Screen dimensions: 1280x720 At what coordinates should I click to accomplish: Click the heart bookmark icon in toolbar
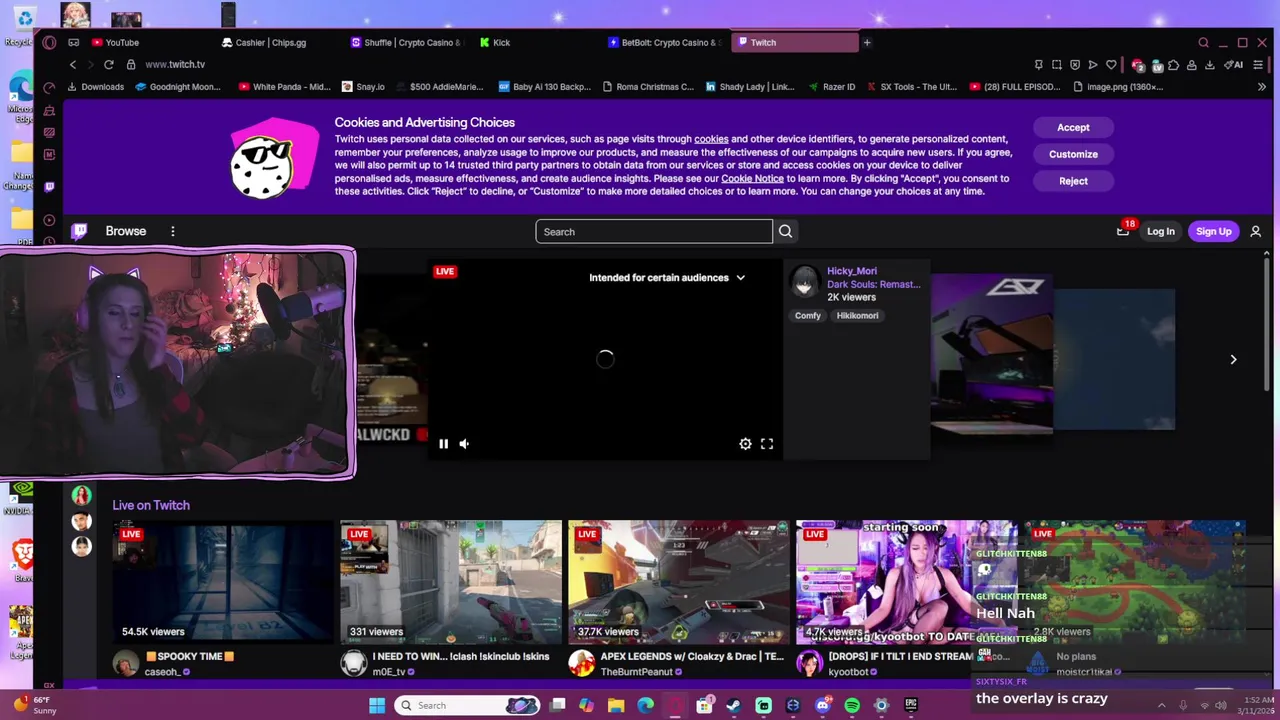[1111, 65]
